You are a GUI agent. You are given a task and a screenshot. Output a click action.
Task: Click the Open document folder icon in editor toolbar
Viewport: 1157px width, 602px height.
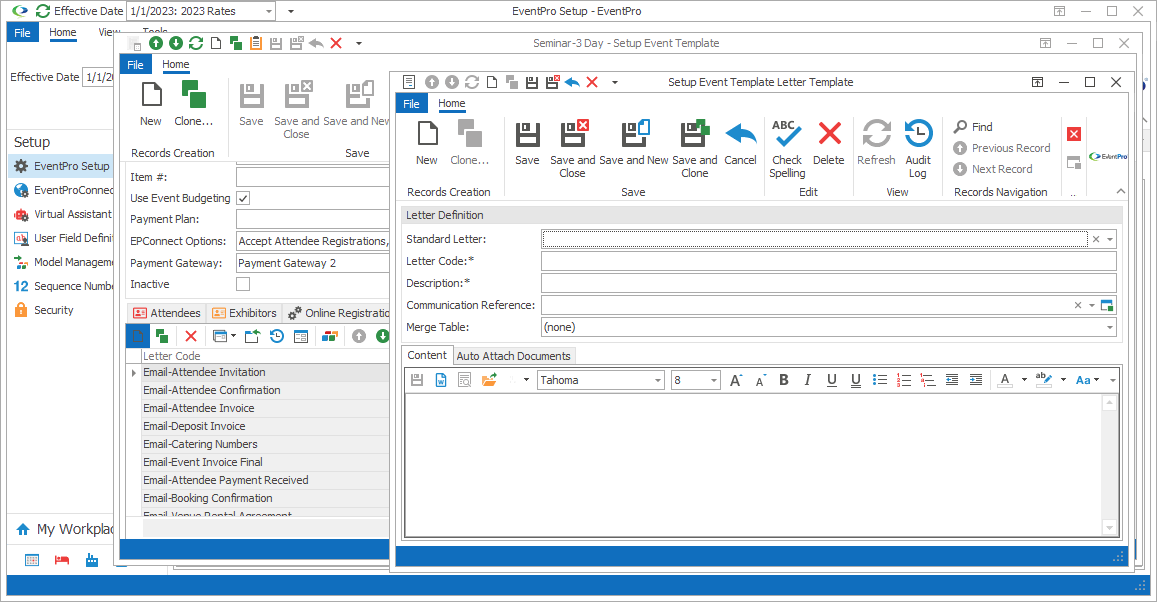488,380
